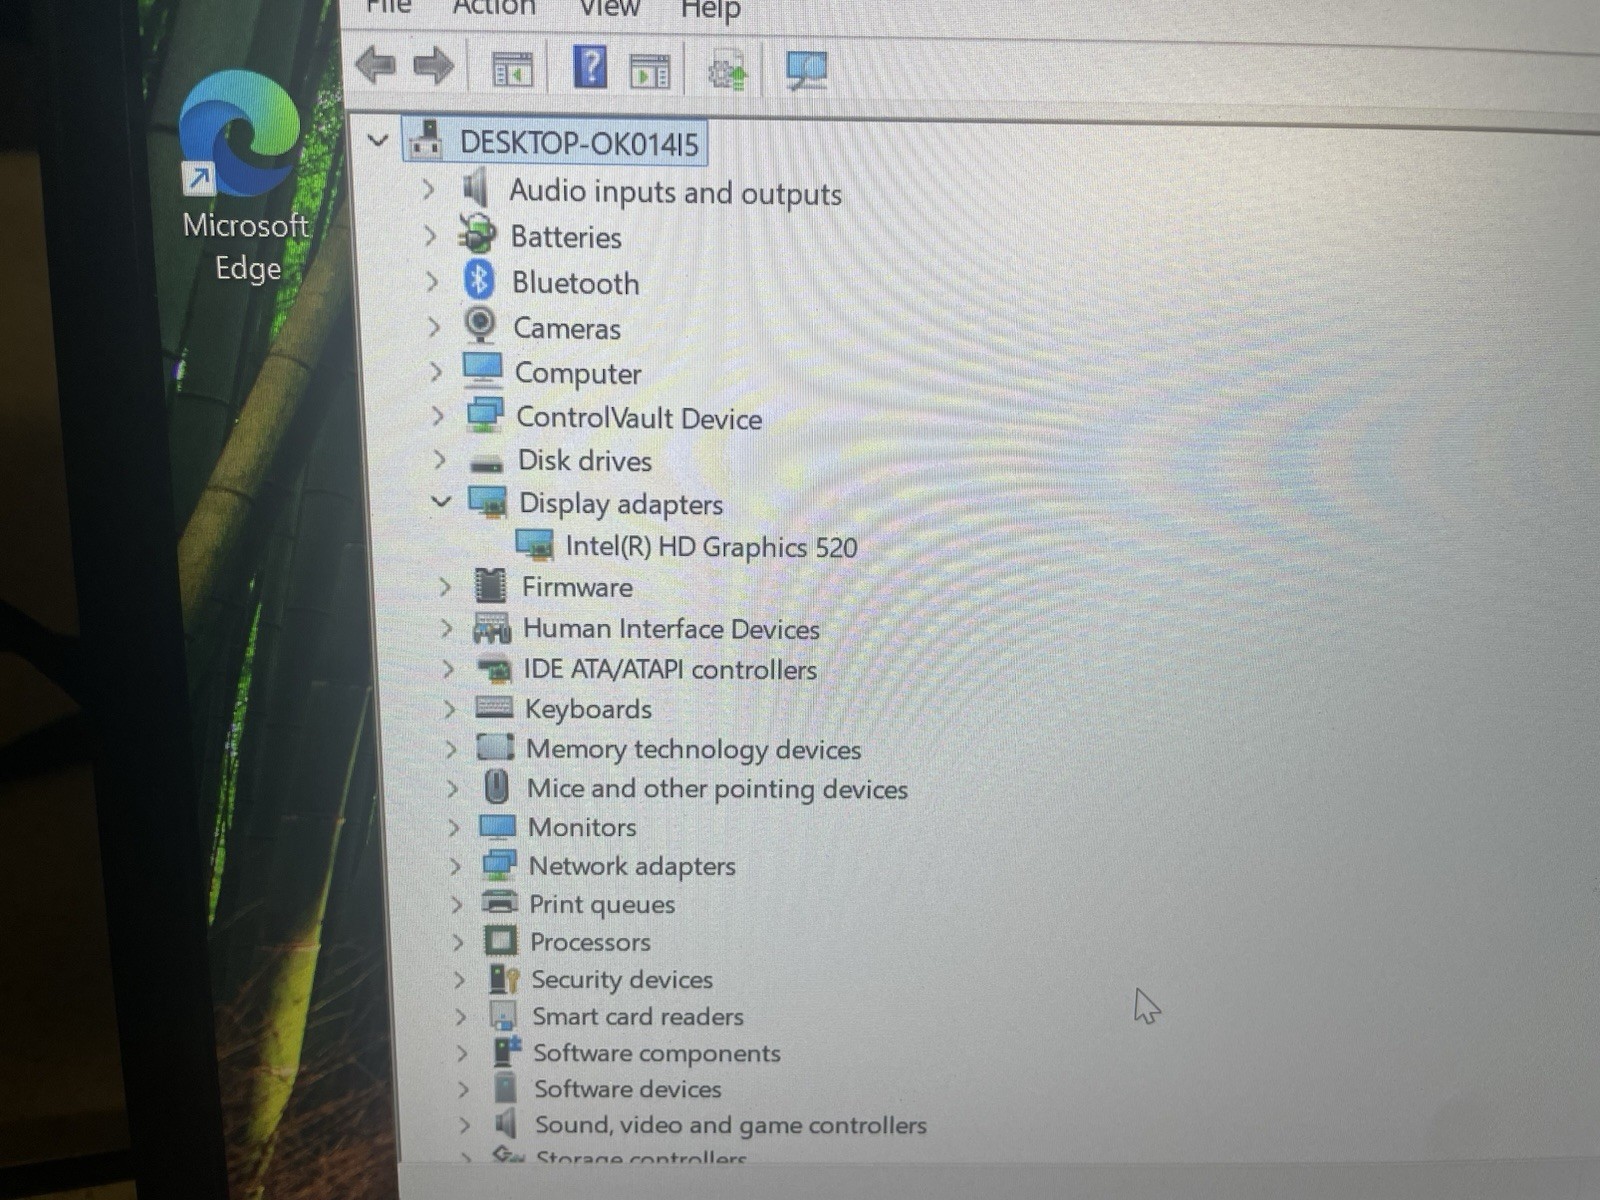The image size is (1600, 1200).
Task: Click the blue Help question mark icon
Action: (x=590, y=68)
